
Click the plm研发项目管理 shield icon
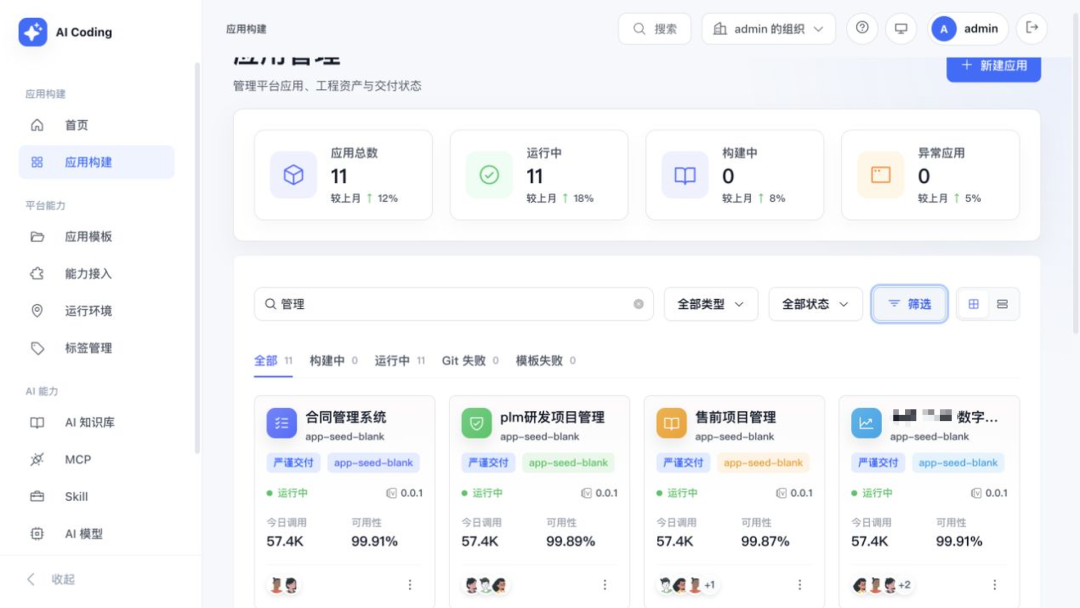[x=477, y=423]
